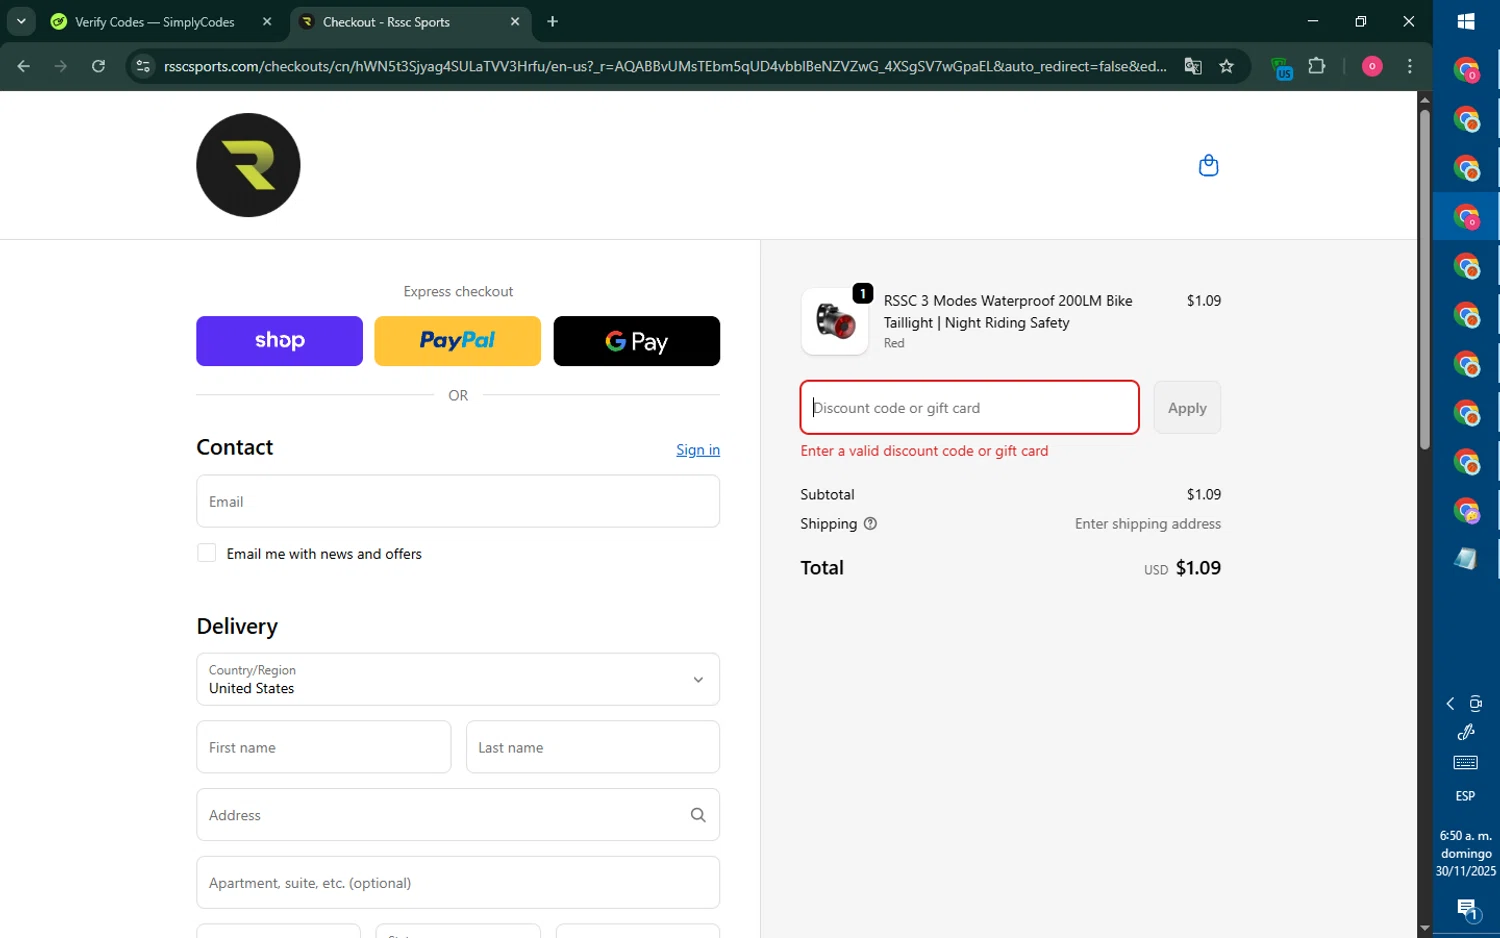This screenshot has height=938, width=1500.
Task: Pay with the PayPal button
Action: pos(457,341)
